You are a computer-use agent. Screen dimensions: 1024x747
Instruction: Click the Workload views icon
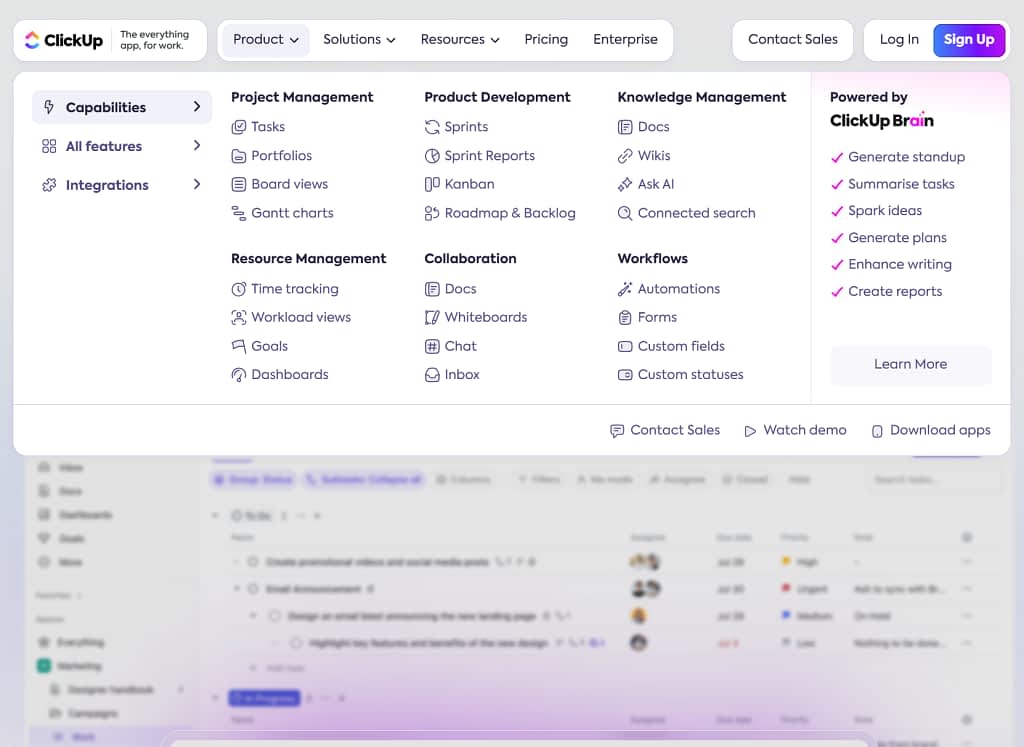click(x=239, y=317)
